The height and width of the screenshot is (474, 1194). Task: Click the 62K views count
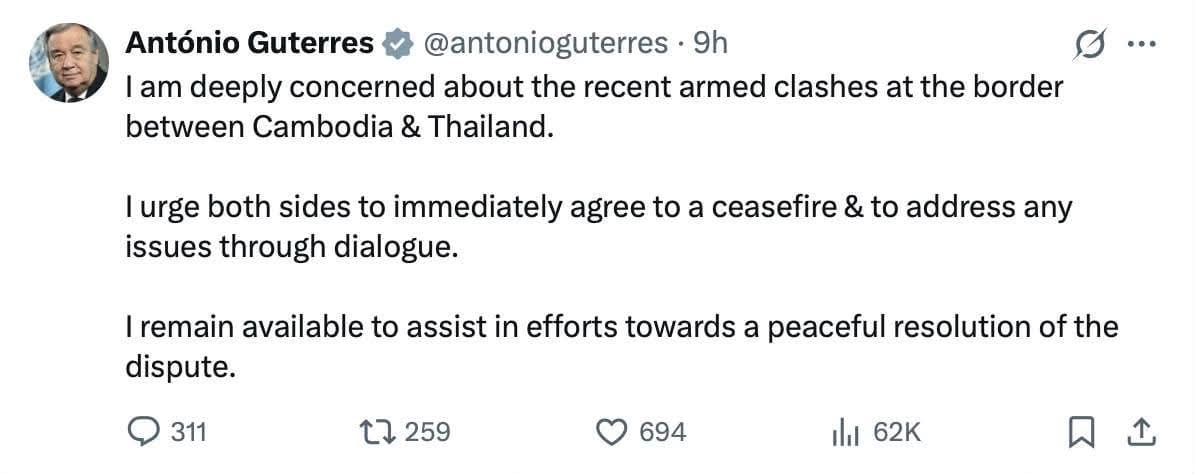click(897, 433)
